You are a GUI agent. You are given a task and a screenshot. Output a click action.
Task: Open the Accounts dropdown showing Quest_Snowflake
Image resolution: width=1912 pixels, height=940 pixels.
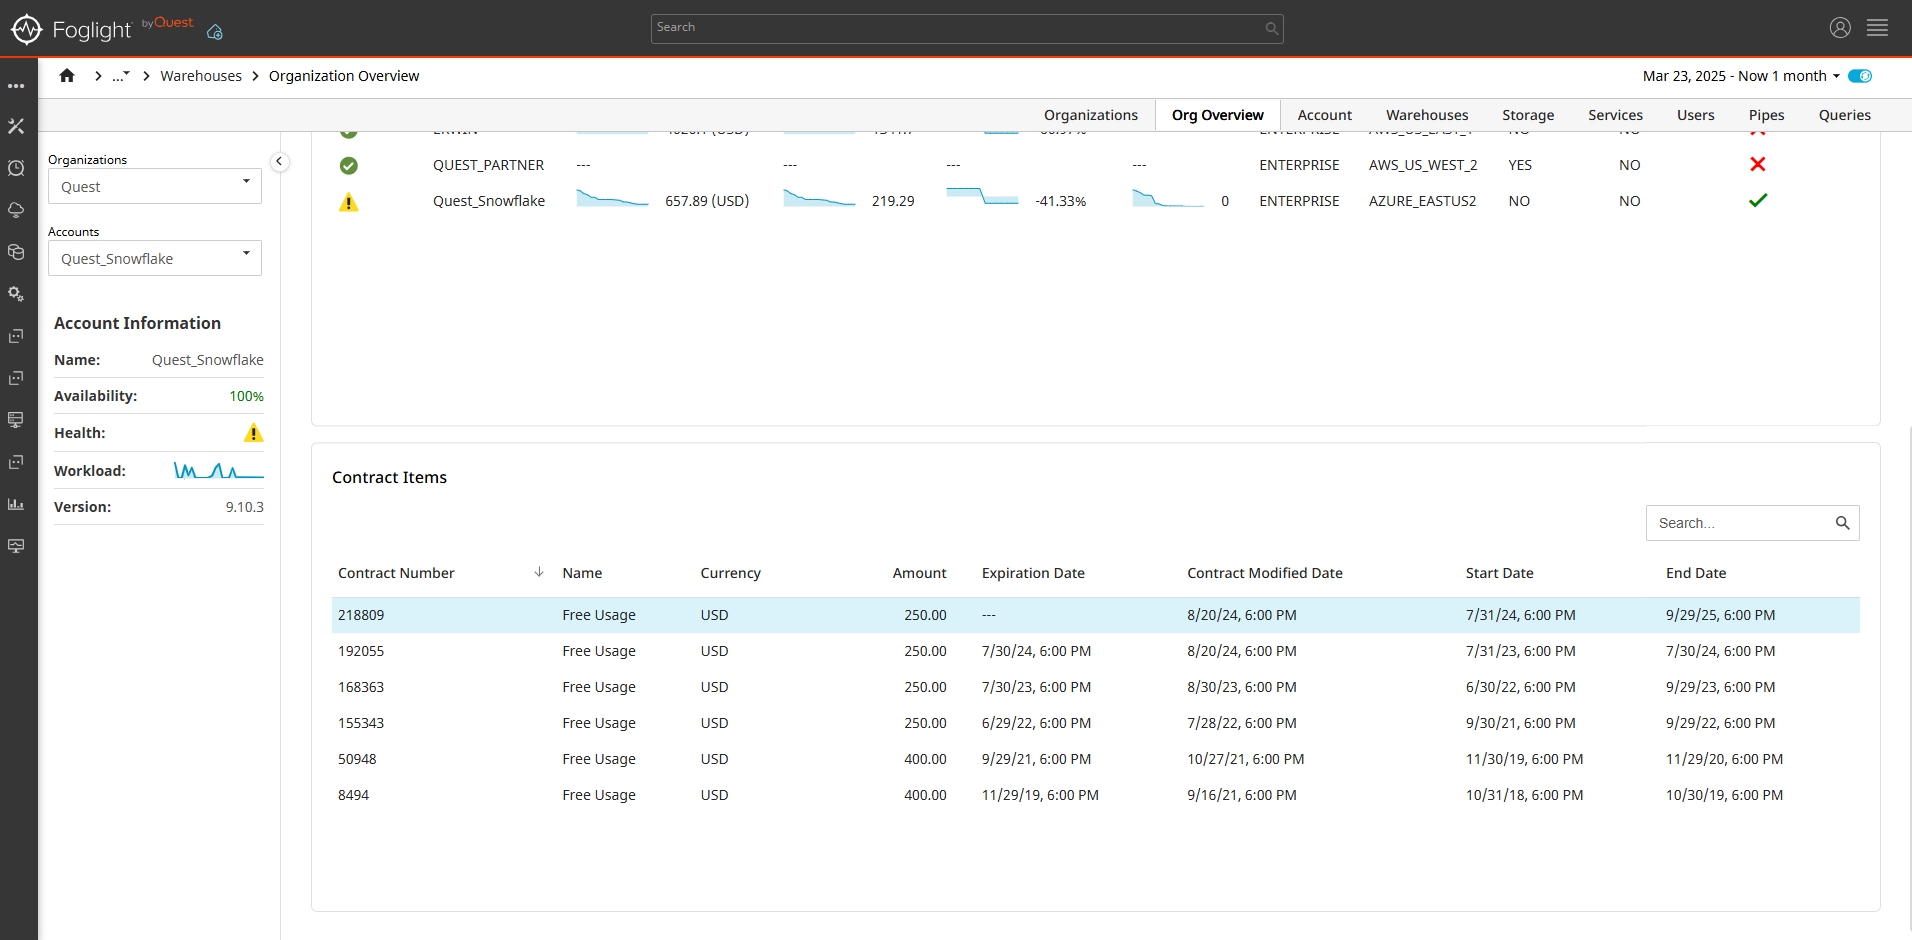155,258
